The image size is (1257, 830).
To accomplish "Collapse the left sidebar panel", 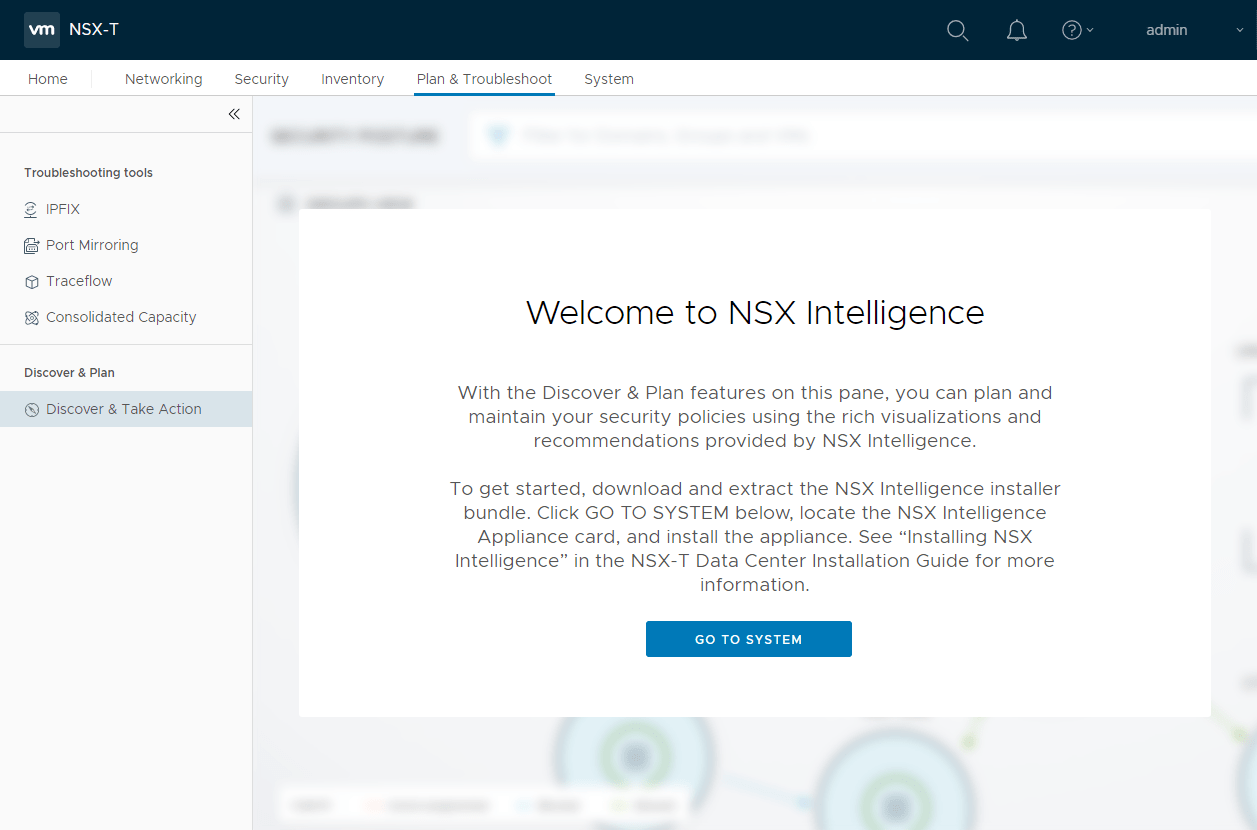I will click(234, 114).
